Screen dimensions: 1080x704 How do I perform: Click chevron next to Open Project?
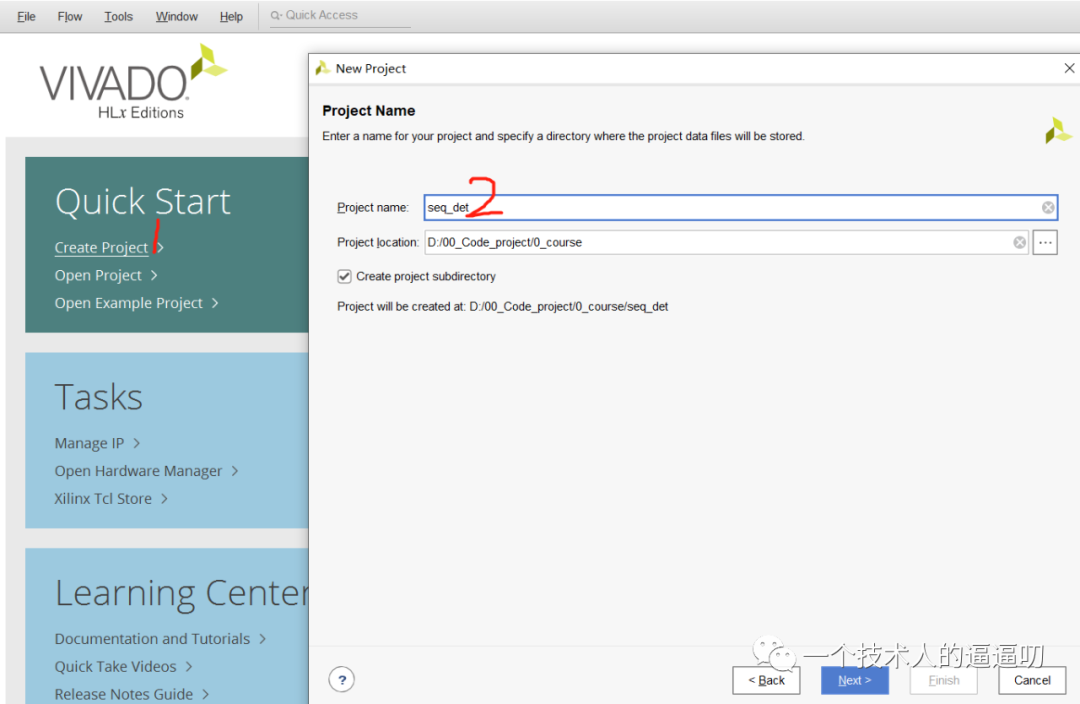pyautogui.click(x=154, y=276)
